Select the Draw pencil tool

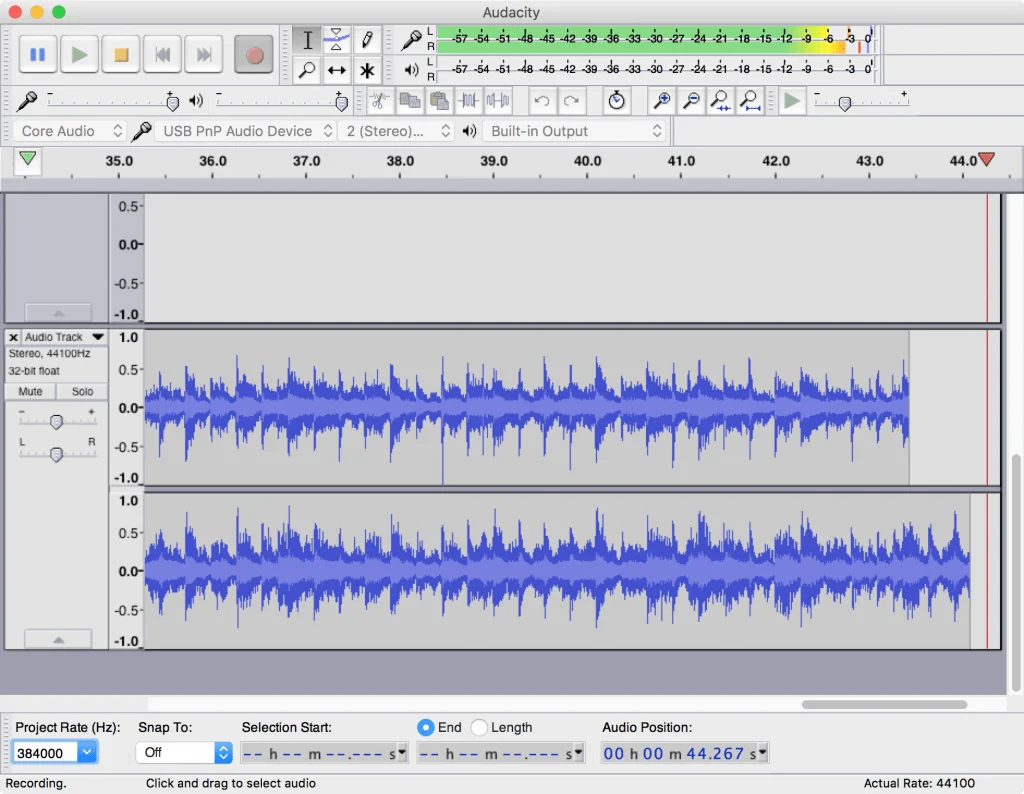coord(367,40)
